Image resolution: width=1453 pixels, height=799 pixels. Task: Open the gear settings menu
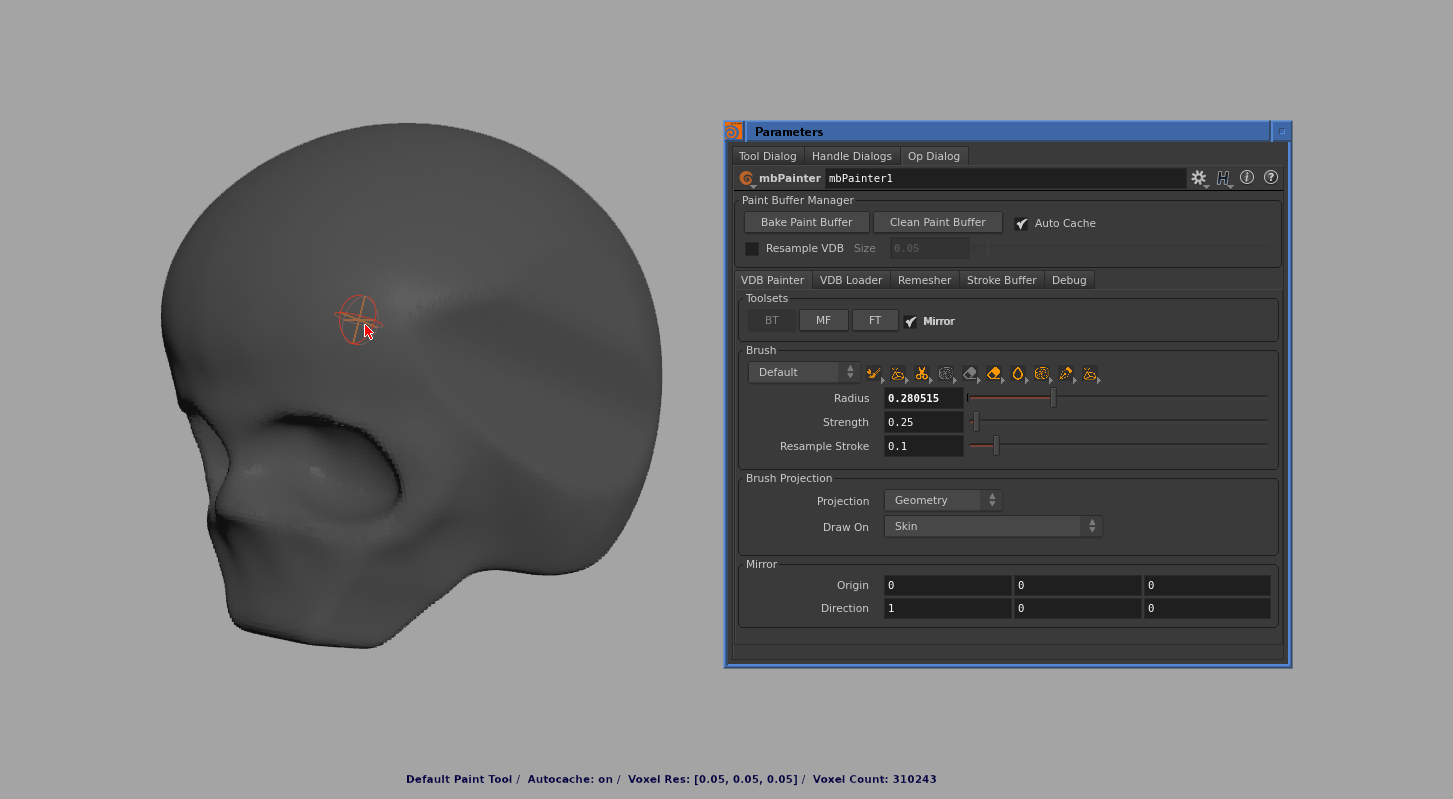[x=1198, y=178]
